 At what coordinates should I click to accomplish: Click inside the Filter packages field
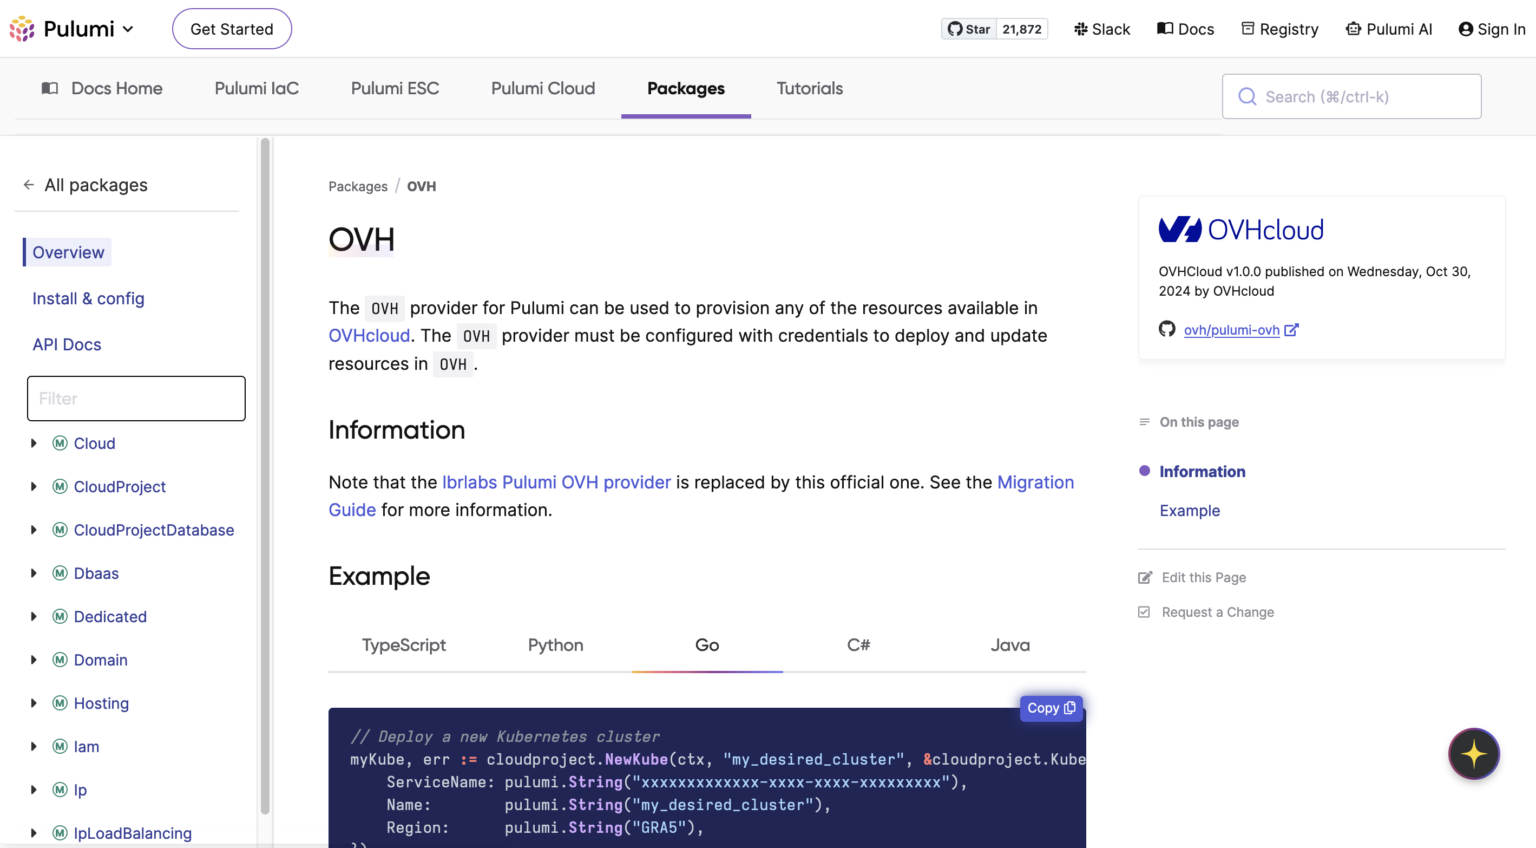tap(136, 398)
